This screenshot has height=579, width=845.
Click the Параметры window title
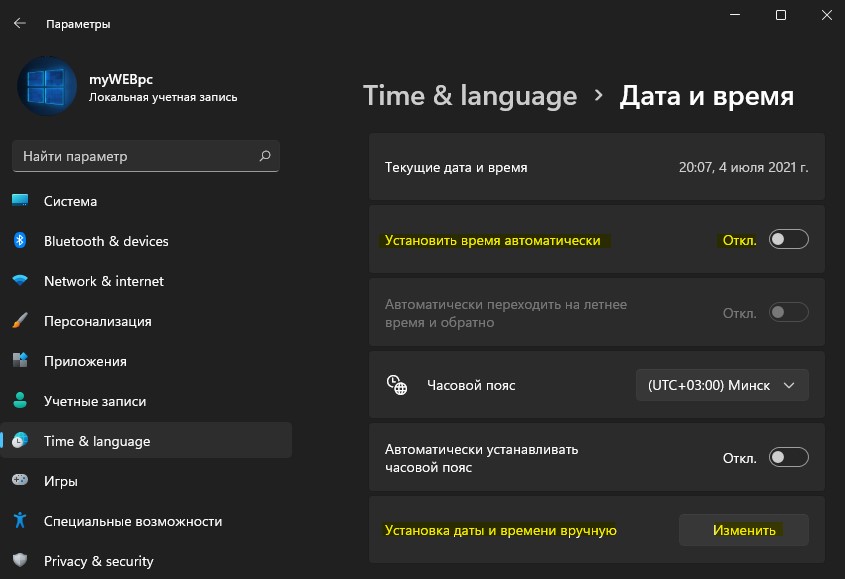tap(78, 24)
